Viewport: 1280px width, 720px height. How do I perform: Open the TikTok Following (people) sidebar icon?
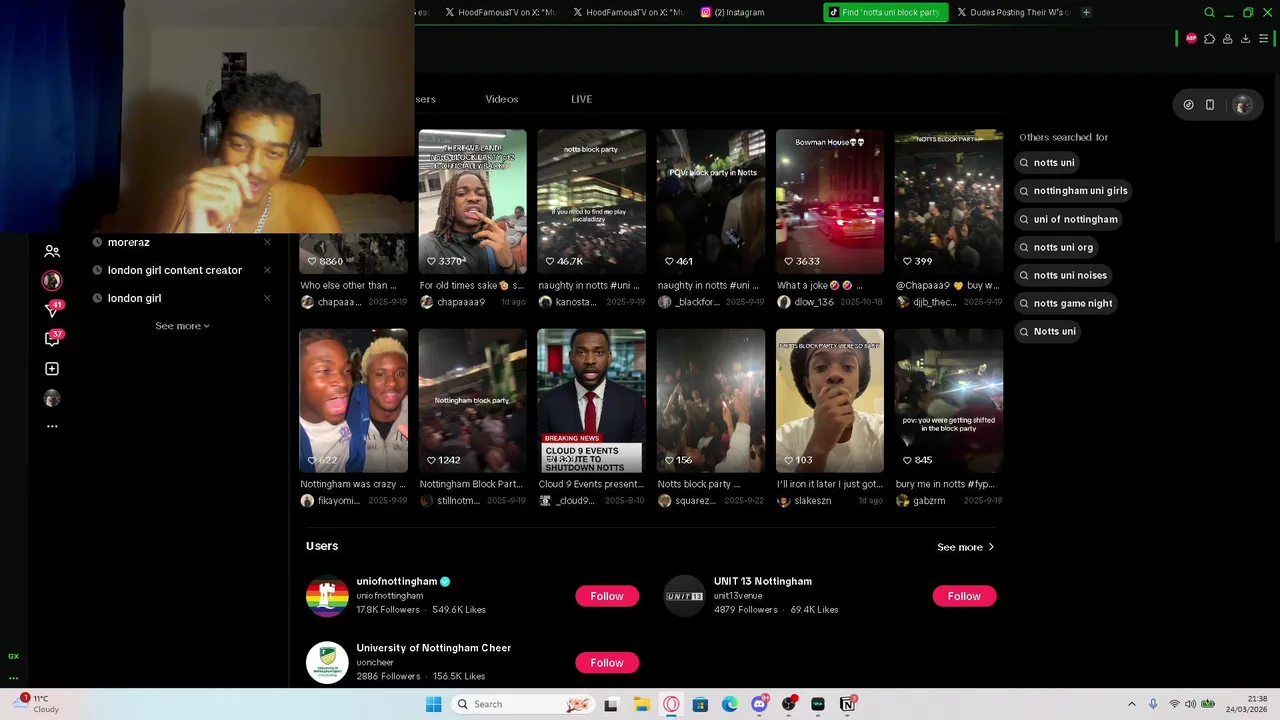[52, 251]
